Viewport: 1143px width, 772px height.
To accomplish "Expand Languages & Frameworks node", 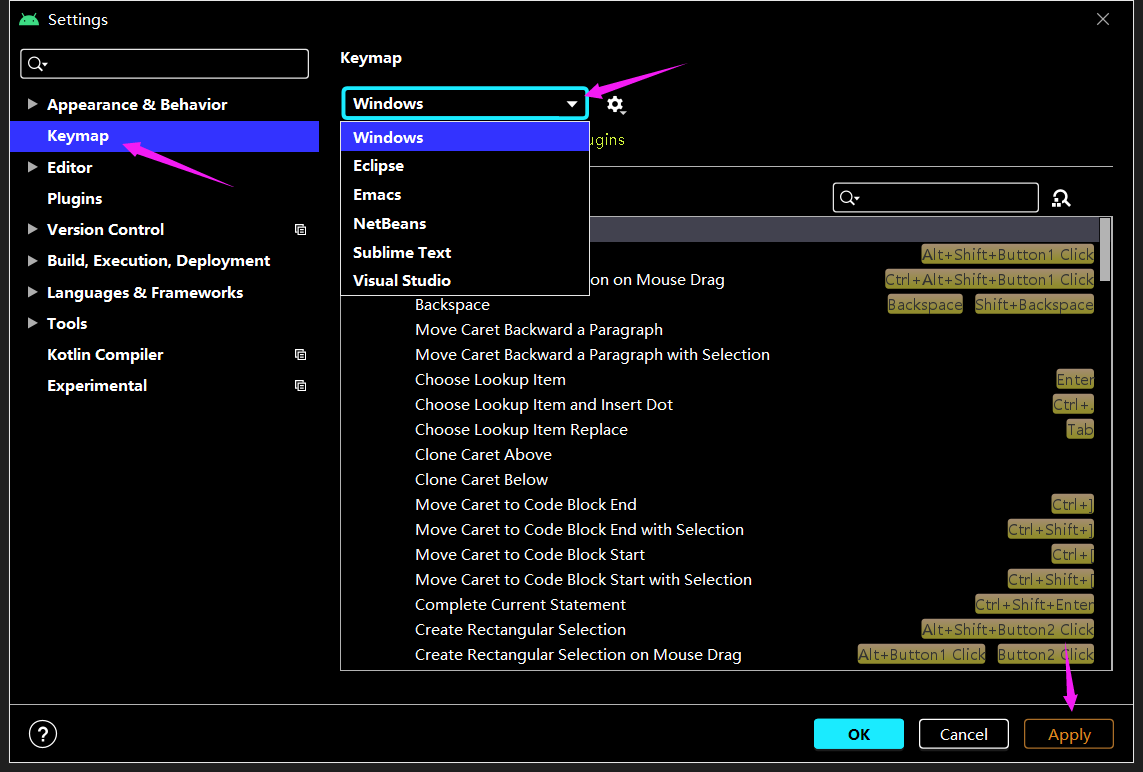I will pyautogui.click(x=32, y=292).
